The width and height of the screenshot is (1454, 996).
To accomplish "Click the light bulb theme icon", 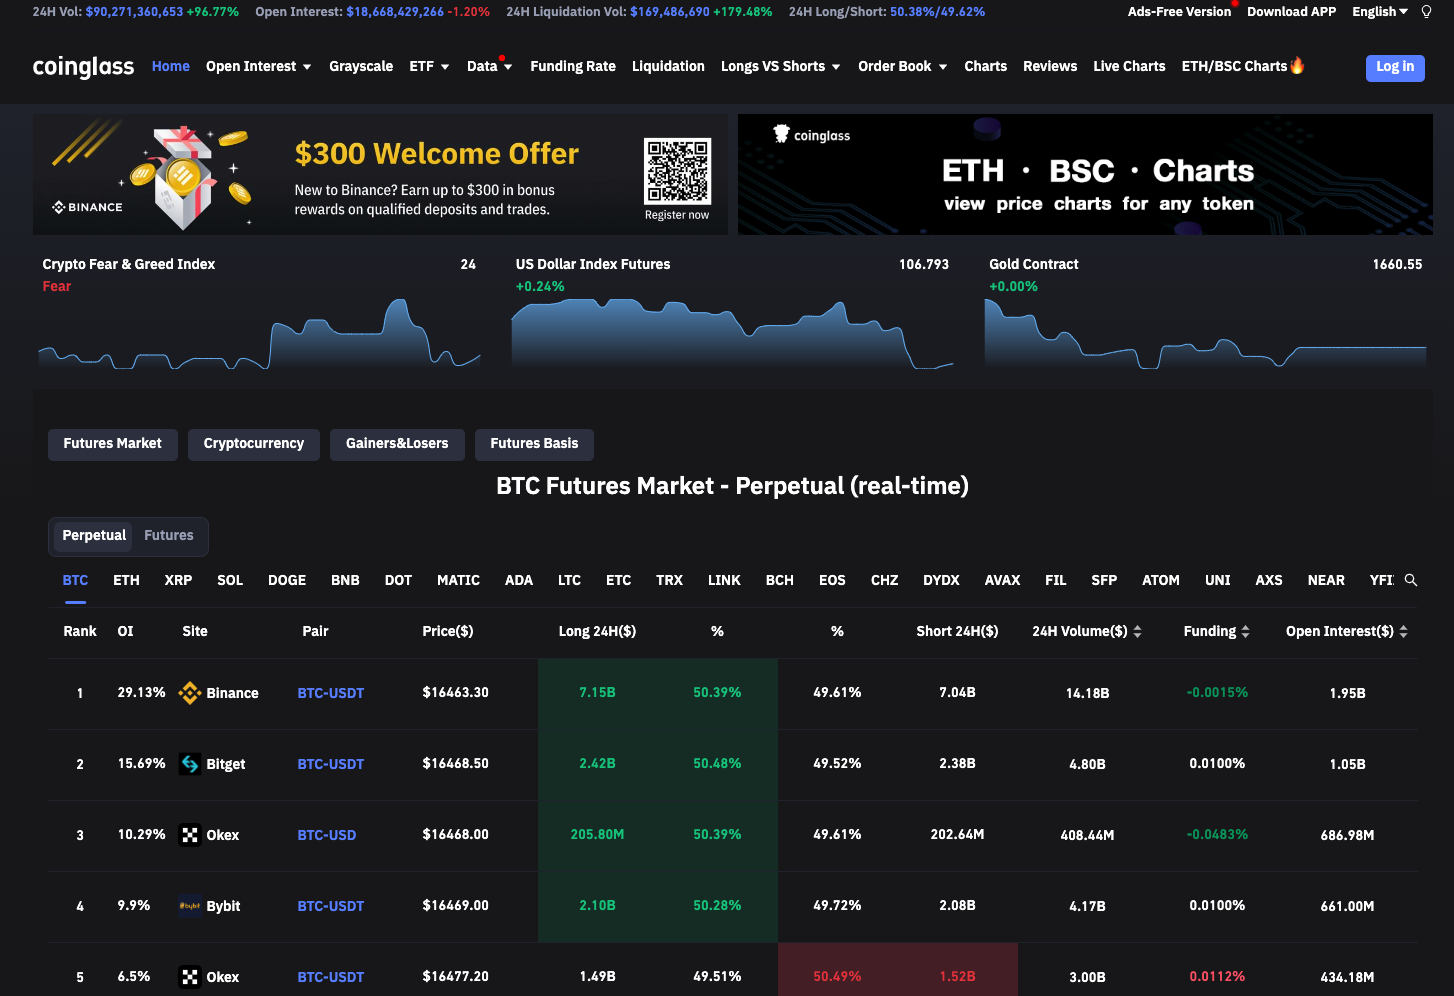I will pyautogui.click(x=1426, y=12).
